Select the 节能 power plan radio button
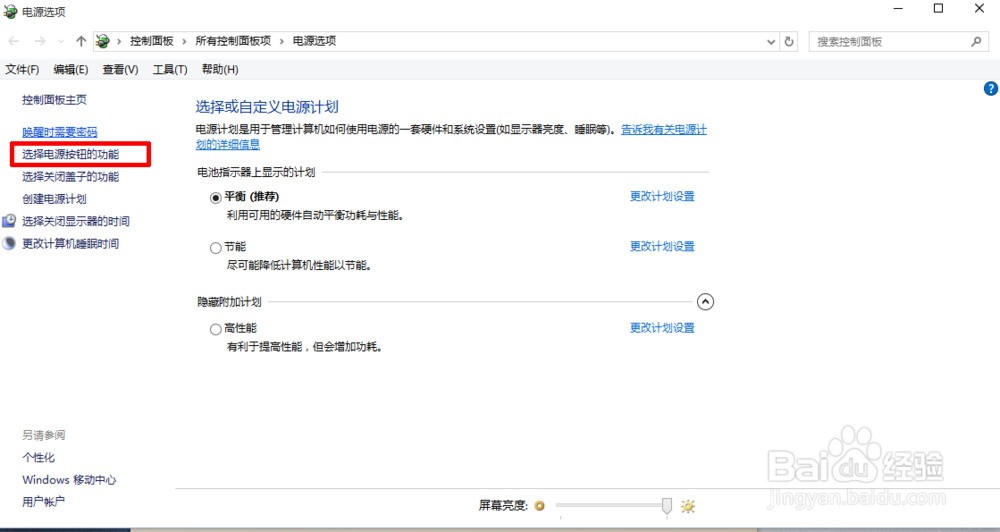Viewport: 1000px width, 532px height. tap(216, 248)
